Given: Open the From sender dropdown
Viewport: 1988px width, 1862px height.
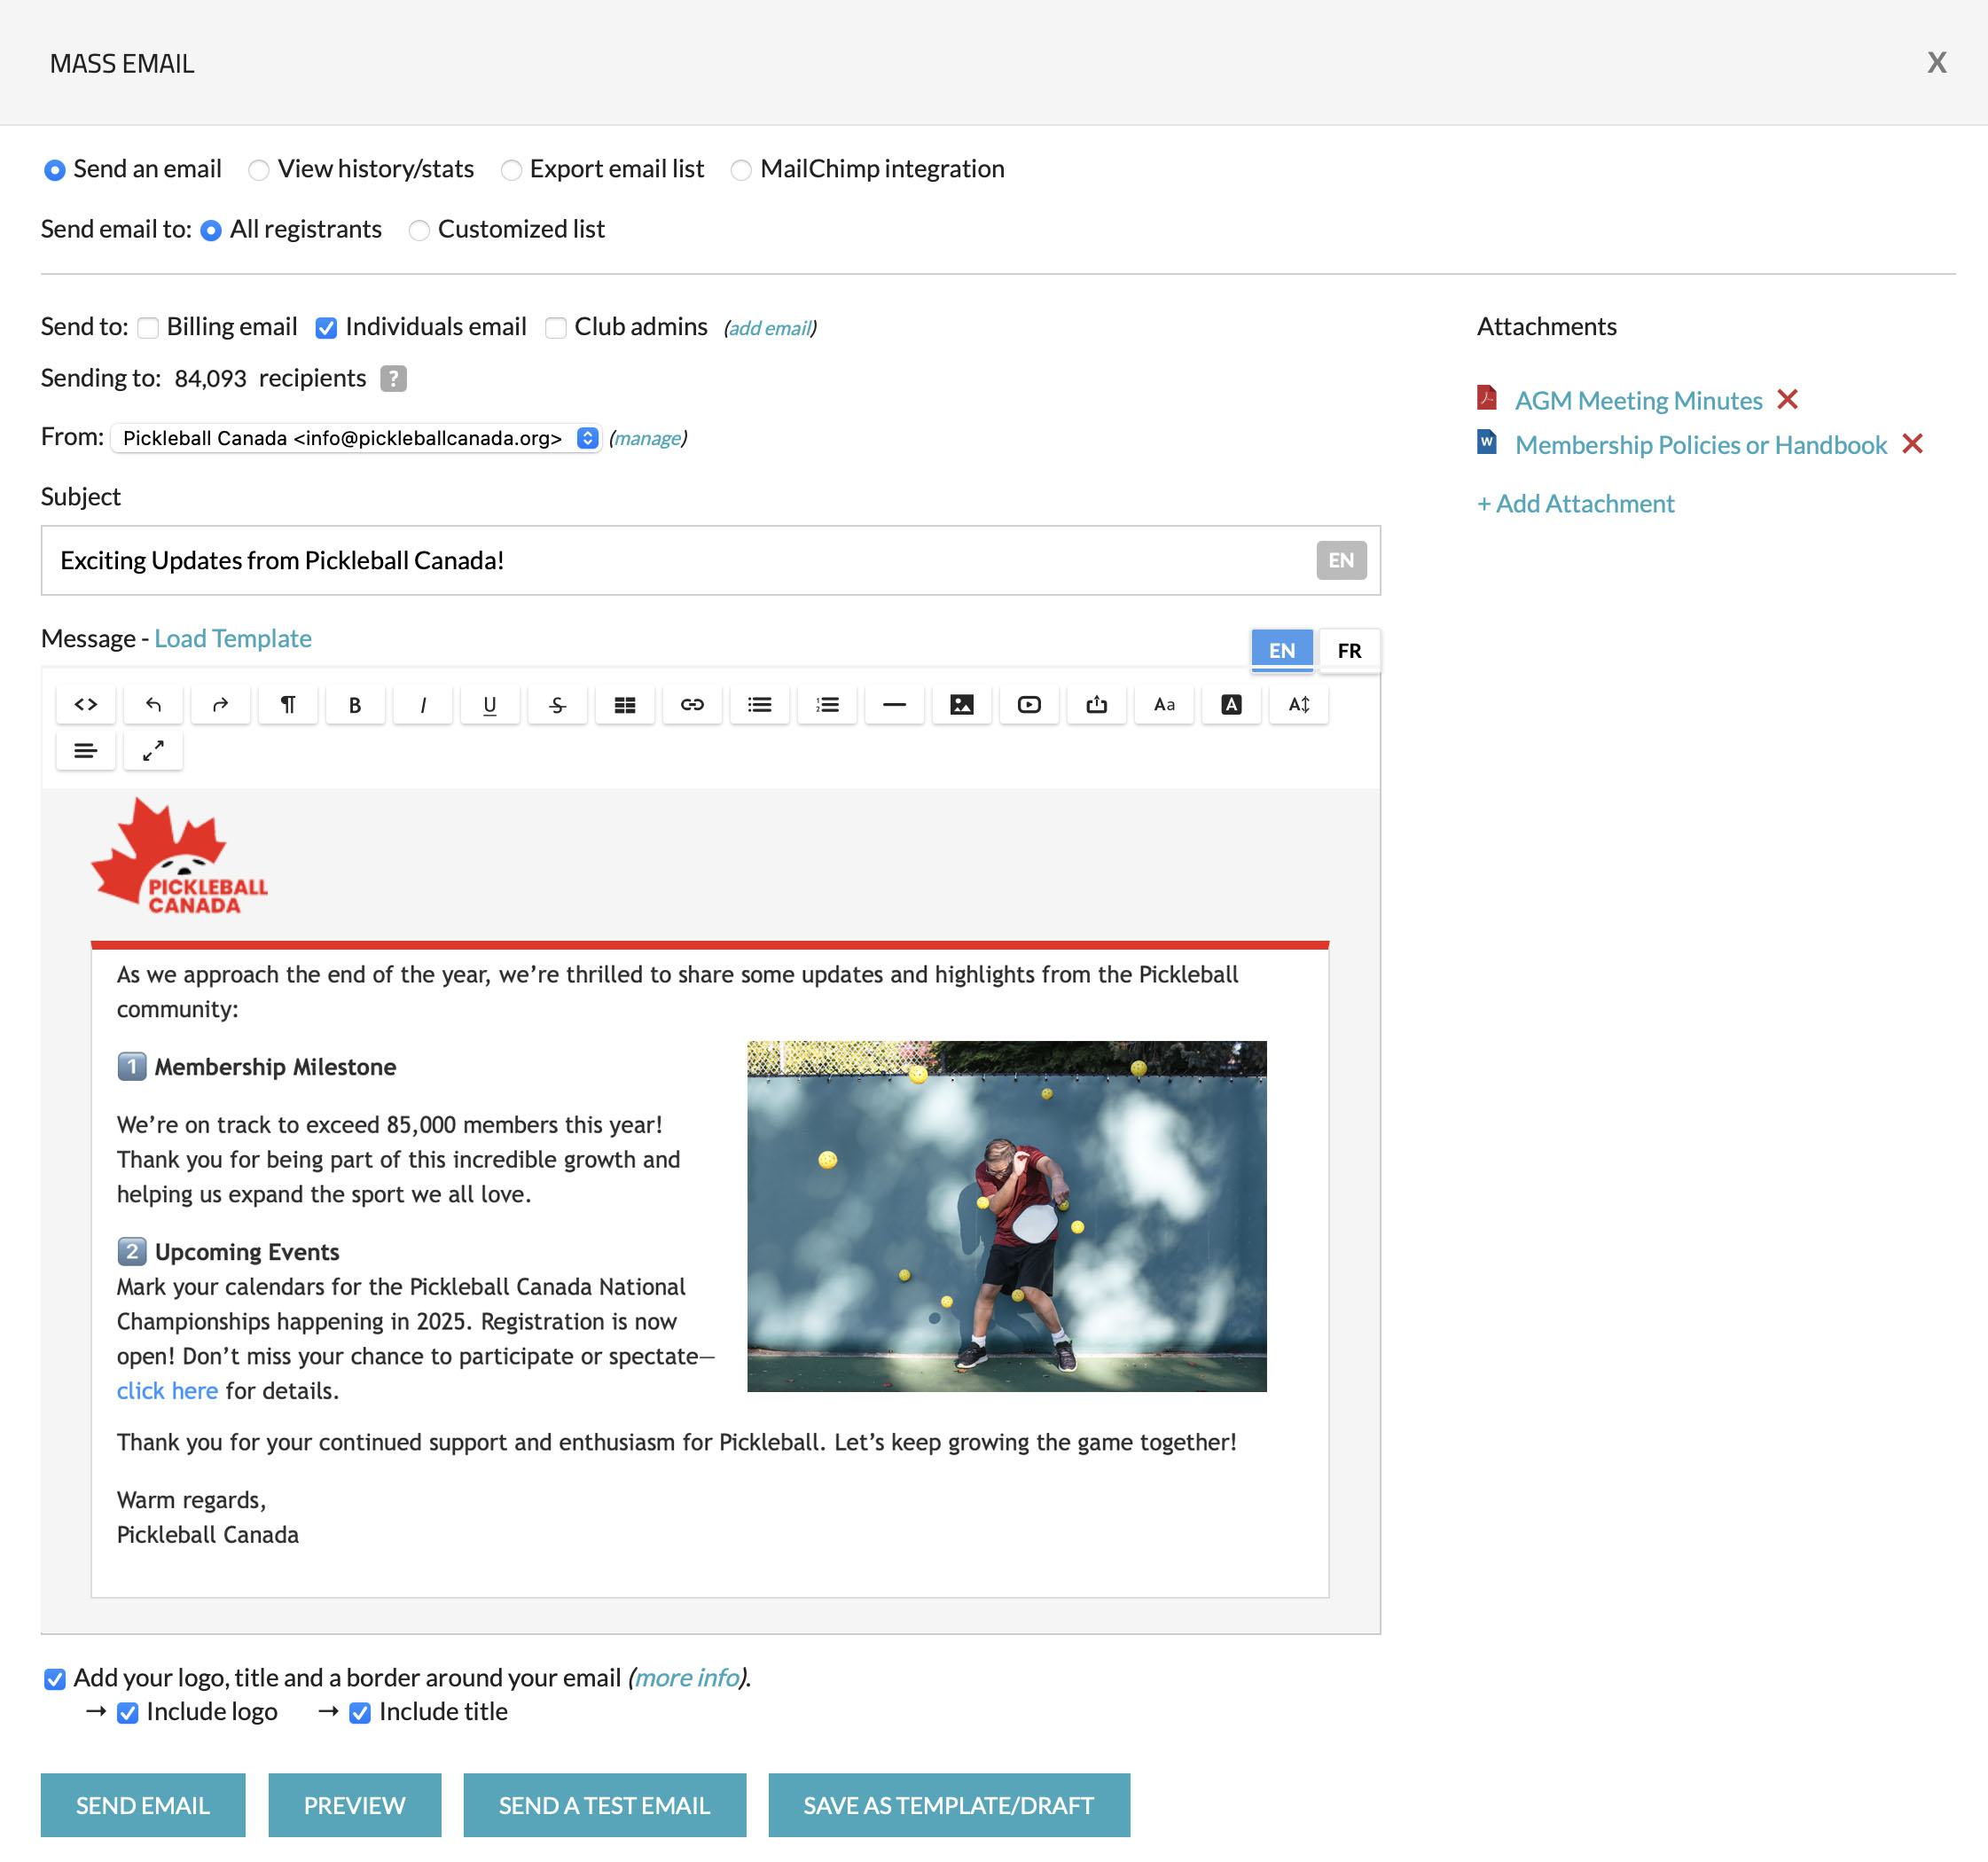Looking at the screenshot, I should [x=355, y=438].
